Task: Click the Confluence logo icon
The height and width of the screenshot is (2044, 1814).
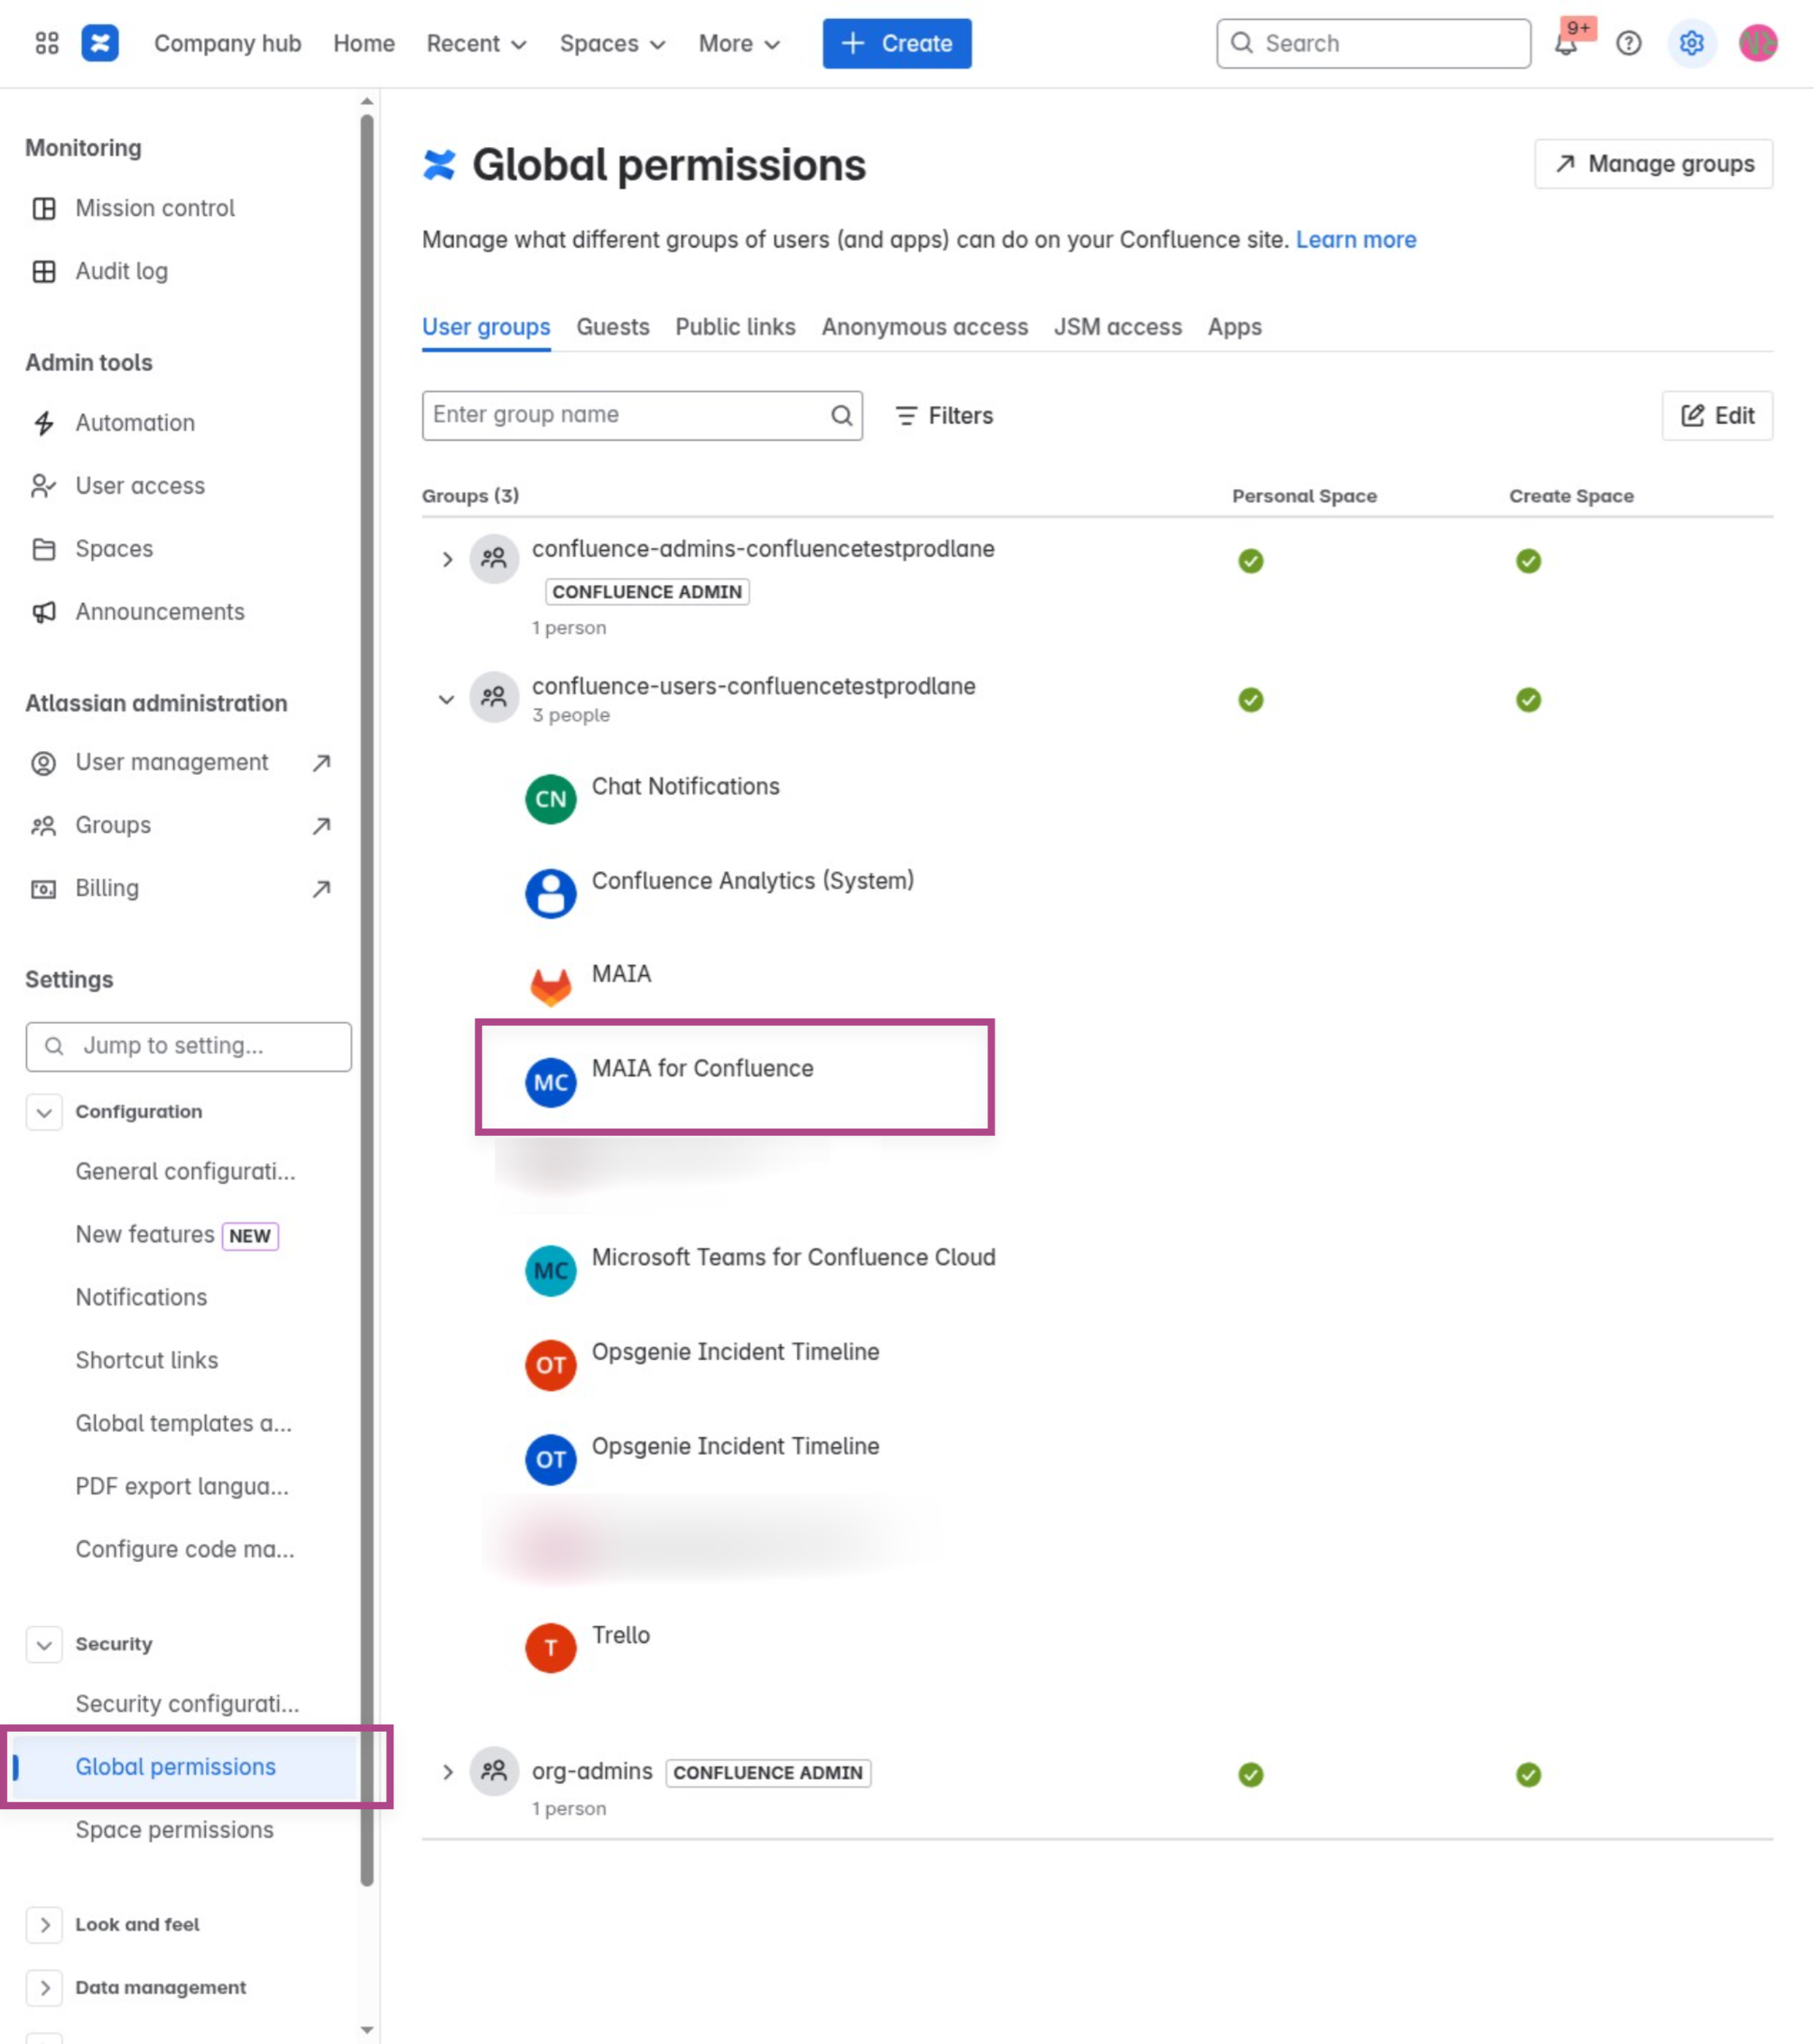Action: pos(100,43)
